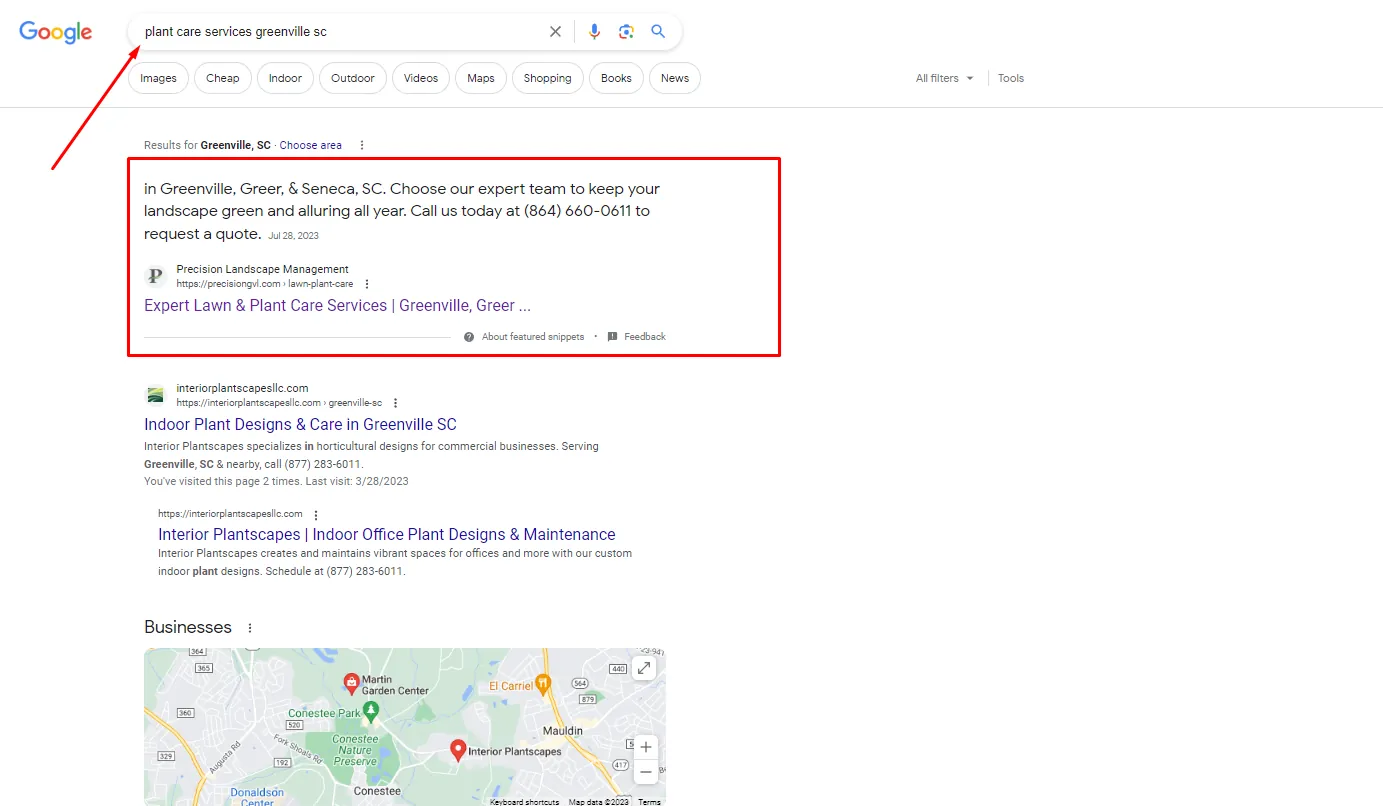Switch to Videos results tab

click(x=421, y=78)
